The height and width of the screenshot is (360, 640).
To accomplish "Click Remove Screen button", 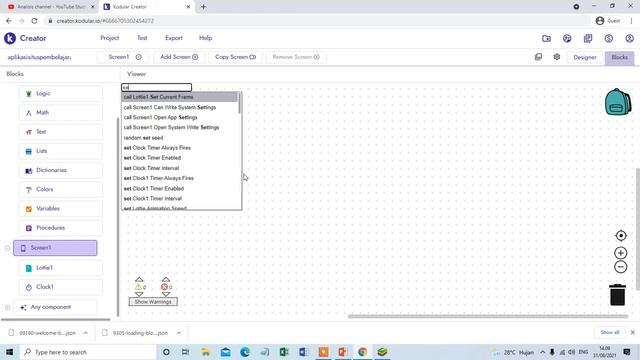I will [296, 57].
